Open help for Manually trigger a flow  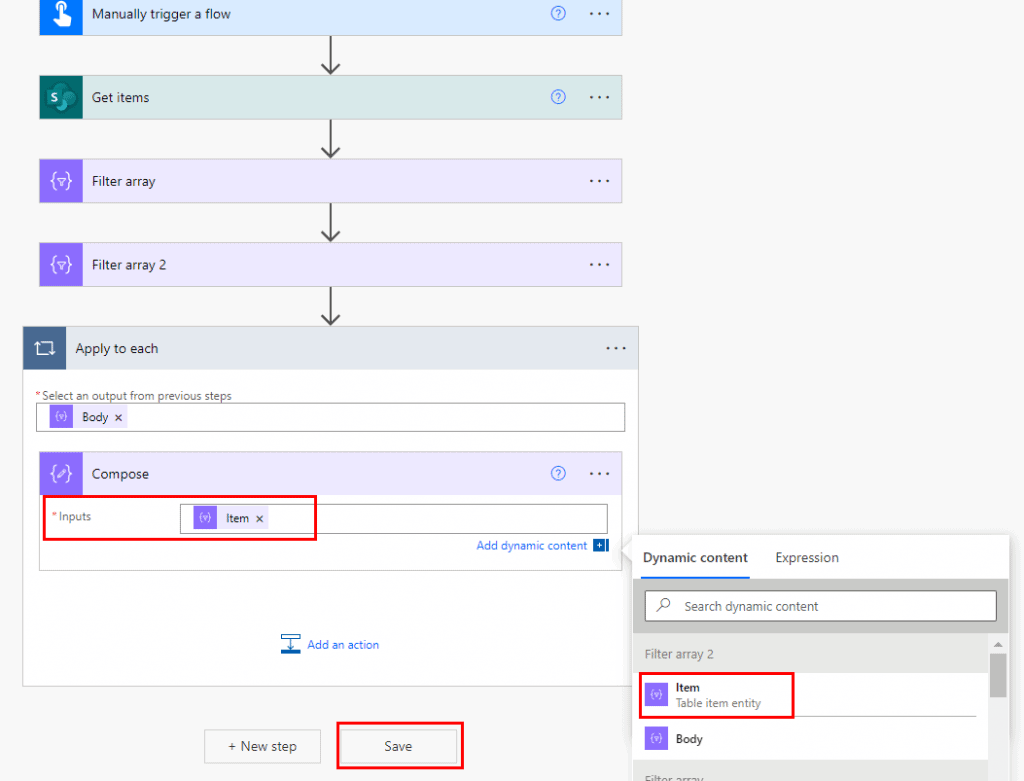point(558,14)
